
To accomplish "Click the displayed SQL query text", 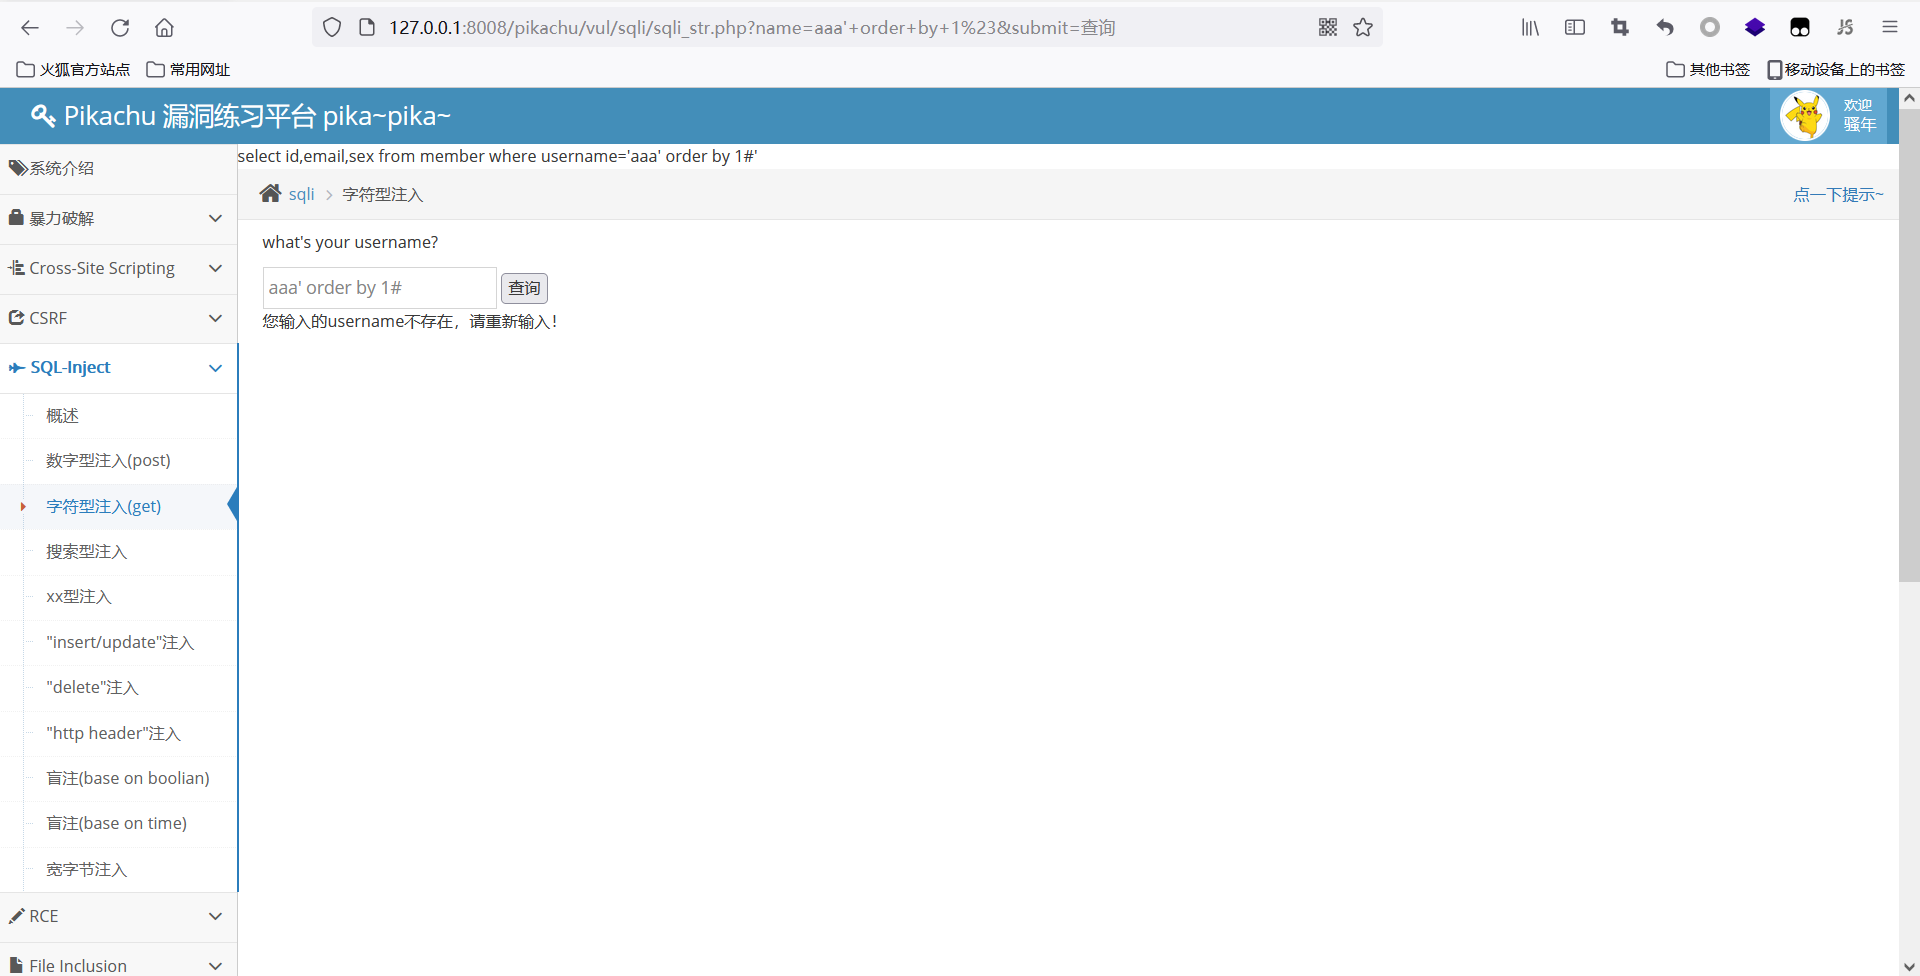I will click(497, 156).
